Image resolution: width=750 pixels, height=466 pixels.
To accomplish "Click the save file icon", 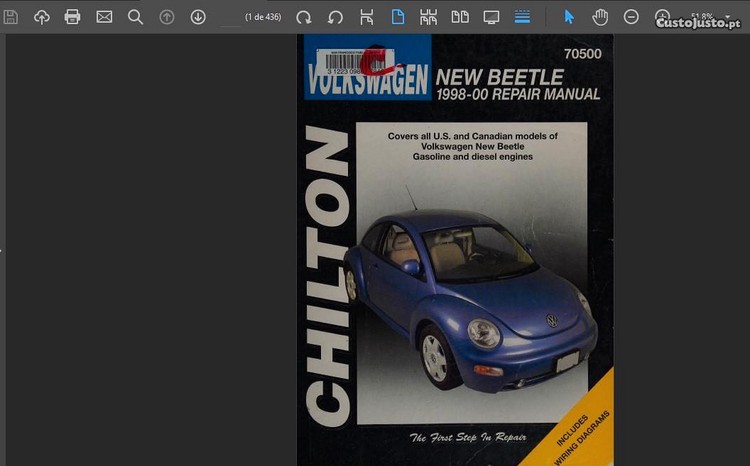I will (x=11, y=17).
